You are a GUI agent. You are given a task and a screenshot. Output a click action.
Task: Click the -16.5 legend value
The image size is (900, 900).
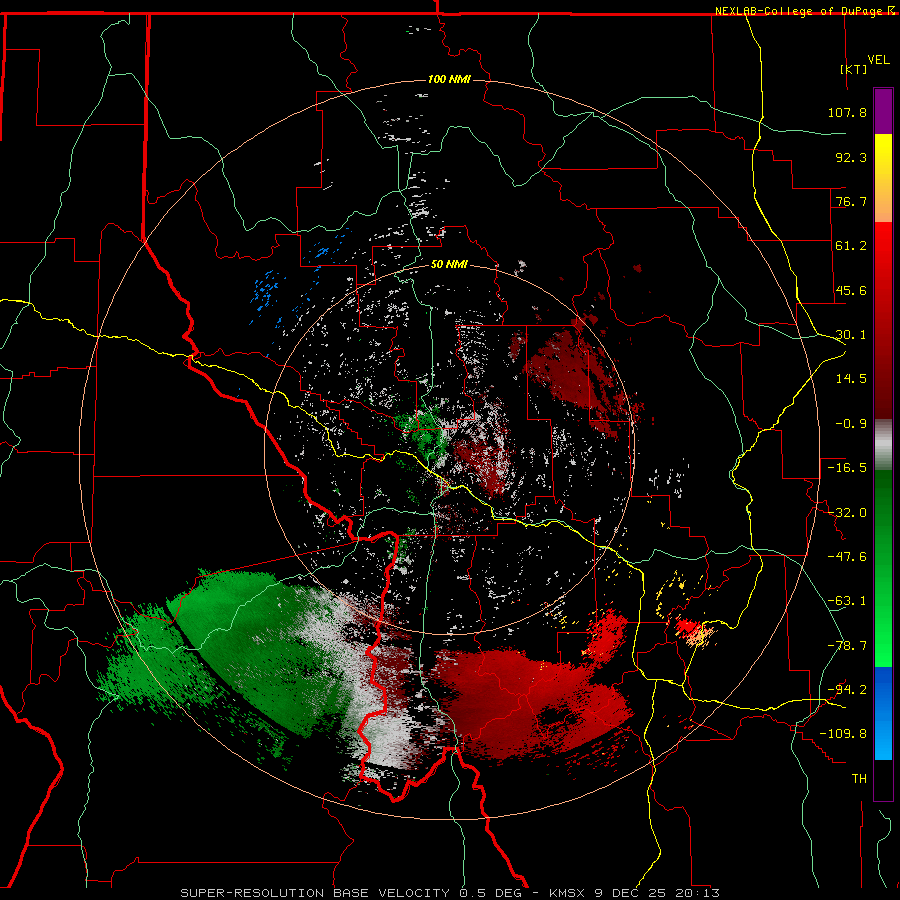847,468
